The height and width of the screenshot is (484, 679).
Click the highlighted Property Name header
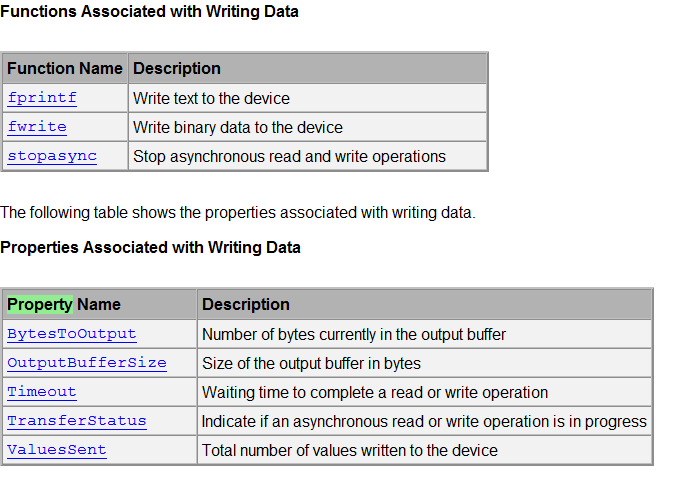tap(64, 304)
